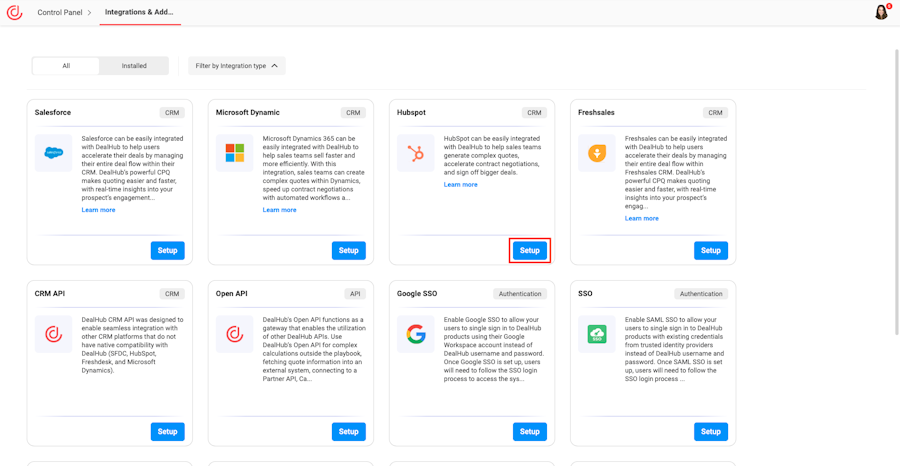This screenshot has width=900, height=466.
Task: Set up the CRM API integration
Action: pos(168,432)
